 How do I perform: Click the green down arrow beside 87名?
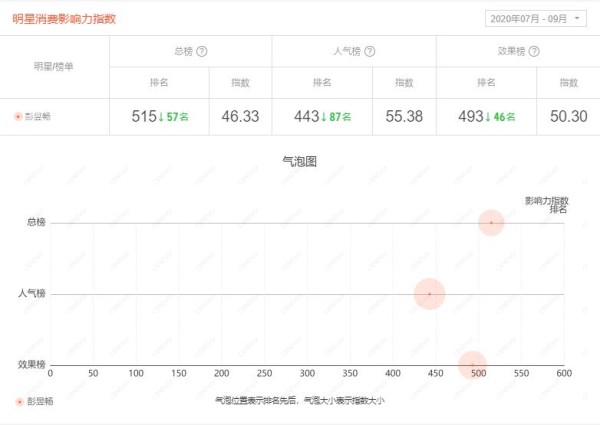pyautogui.click(x=324, y=117)
